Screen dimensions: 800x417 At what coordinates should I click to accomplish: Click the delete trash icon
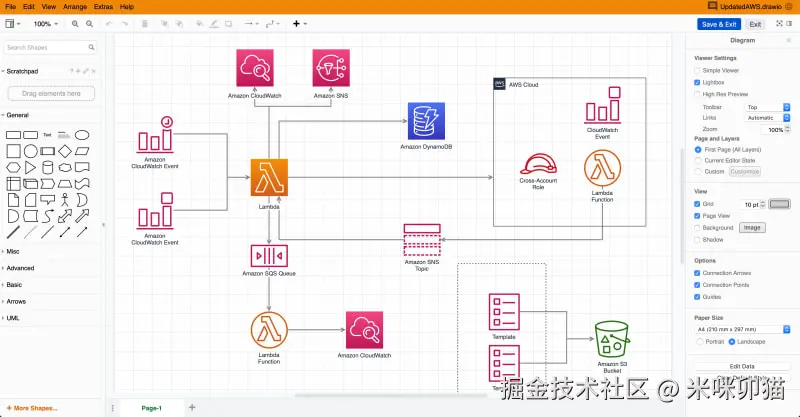point(145,24)
